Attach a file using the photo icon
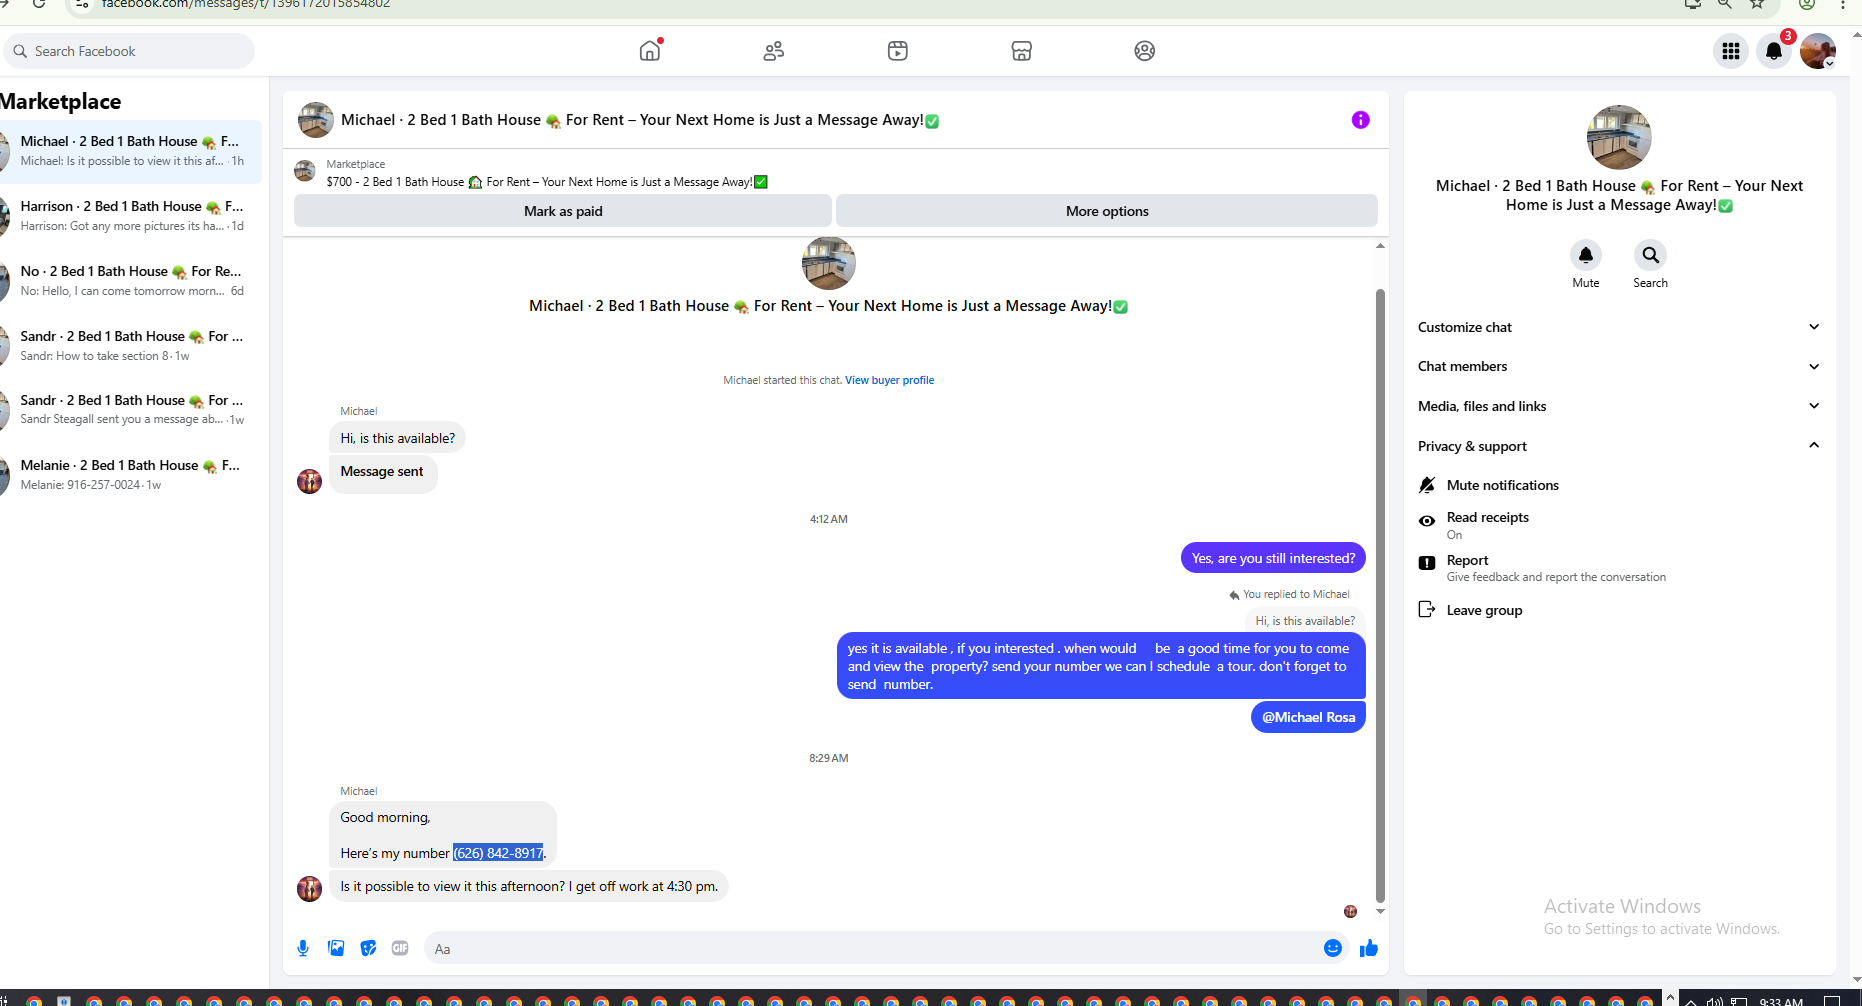 coord(336,948)
